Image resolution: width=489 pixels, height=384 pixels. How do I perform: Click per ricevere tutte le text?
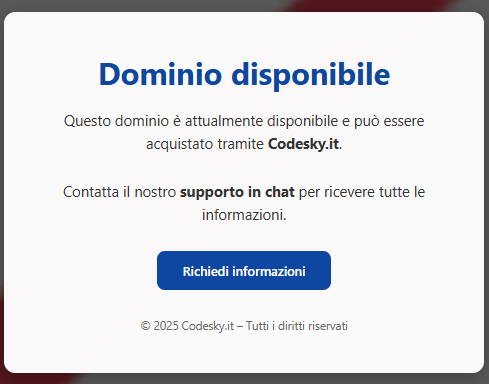pyautogui.click(x=362, y=192)
